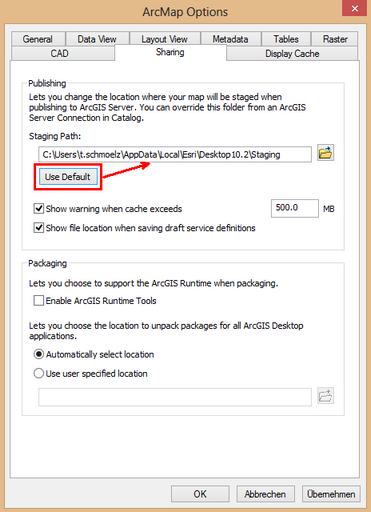Browse for staging path folder icon
Screen dimensions: 371x512
coord(325,153)
